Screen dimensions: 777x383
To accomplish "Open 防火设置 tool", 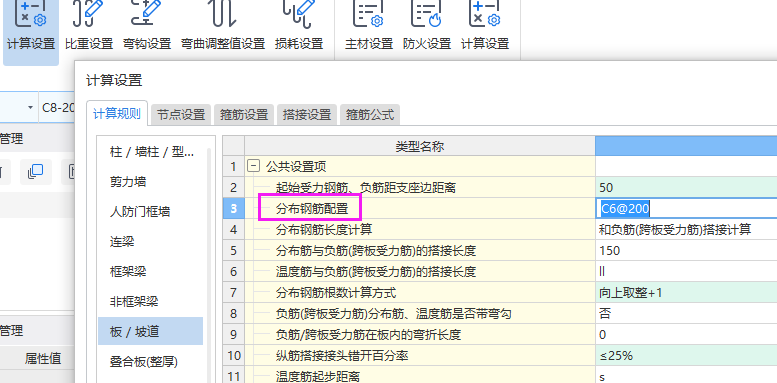I will [427, 27].
